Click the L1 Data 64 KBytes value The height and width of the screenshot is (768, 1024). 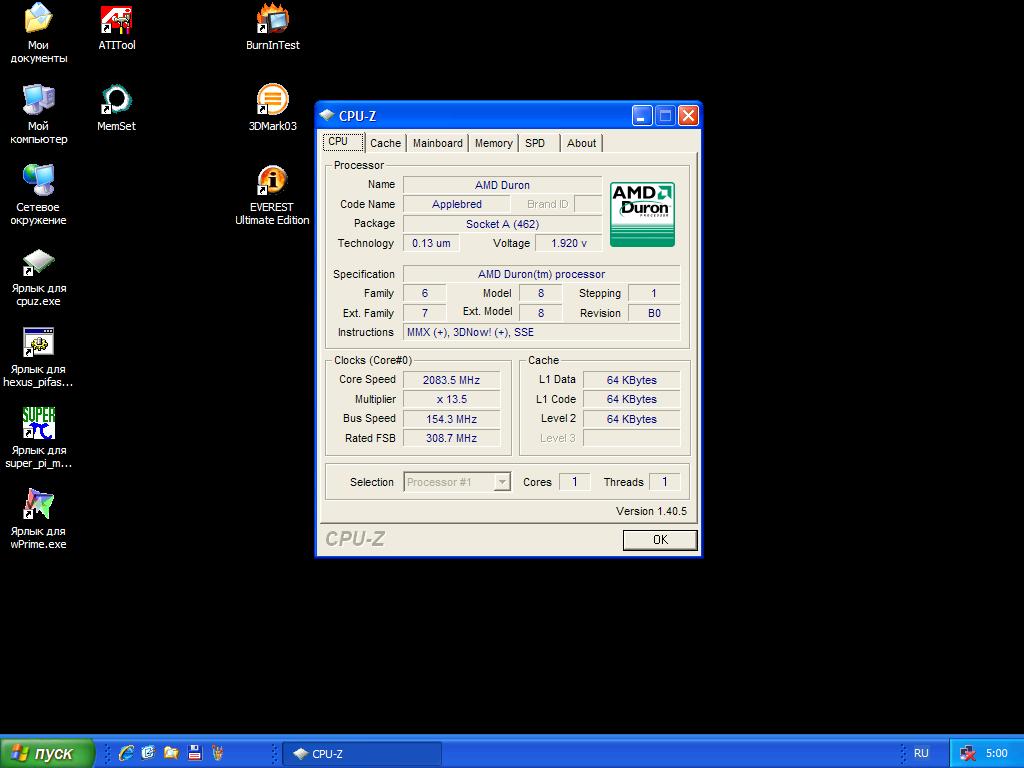pos(632,380)
